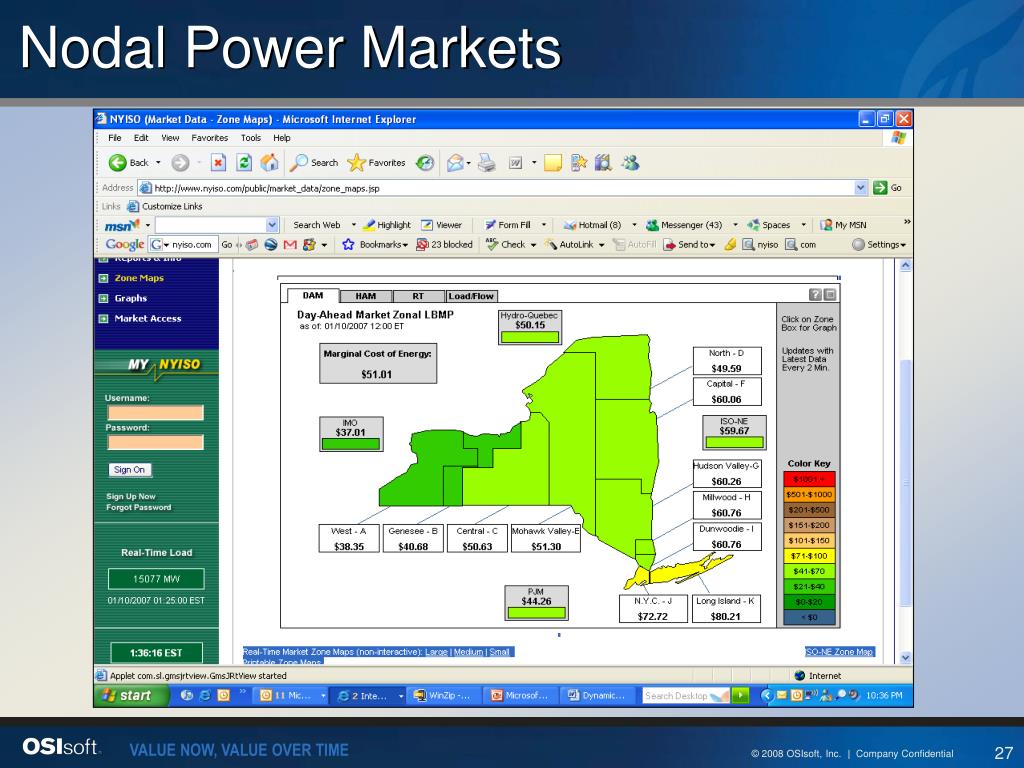Go to Home page icon

tap(269, 163)
